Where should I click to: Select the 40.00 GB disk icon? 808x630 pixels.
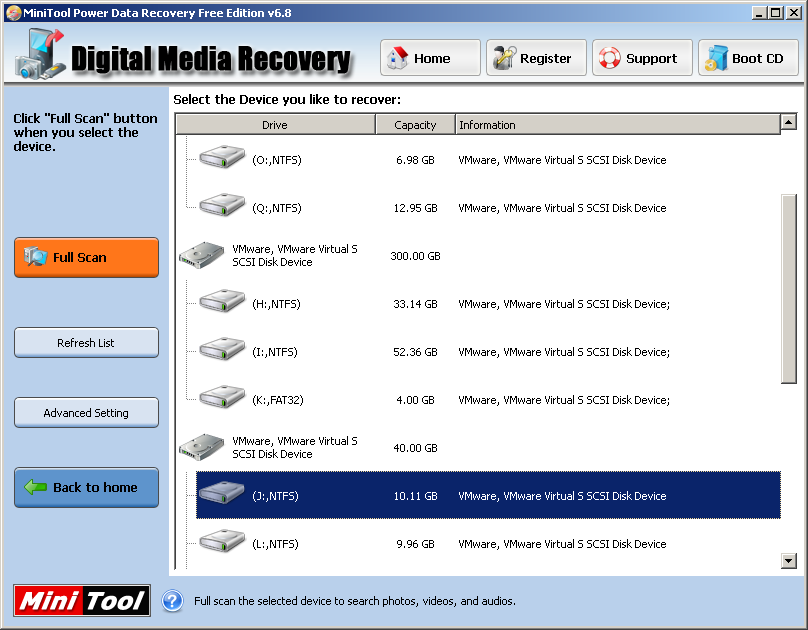click(201, 447)
